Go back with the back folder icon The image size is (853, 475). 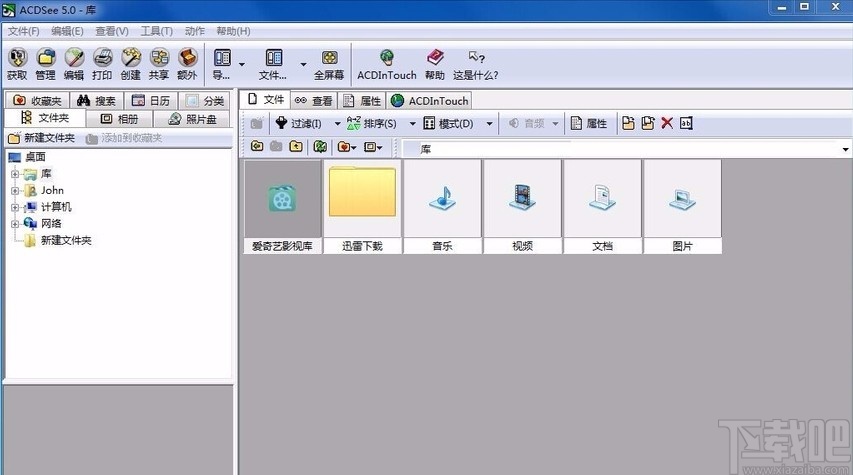[257, 146]
